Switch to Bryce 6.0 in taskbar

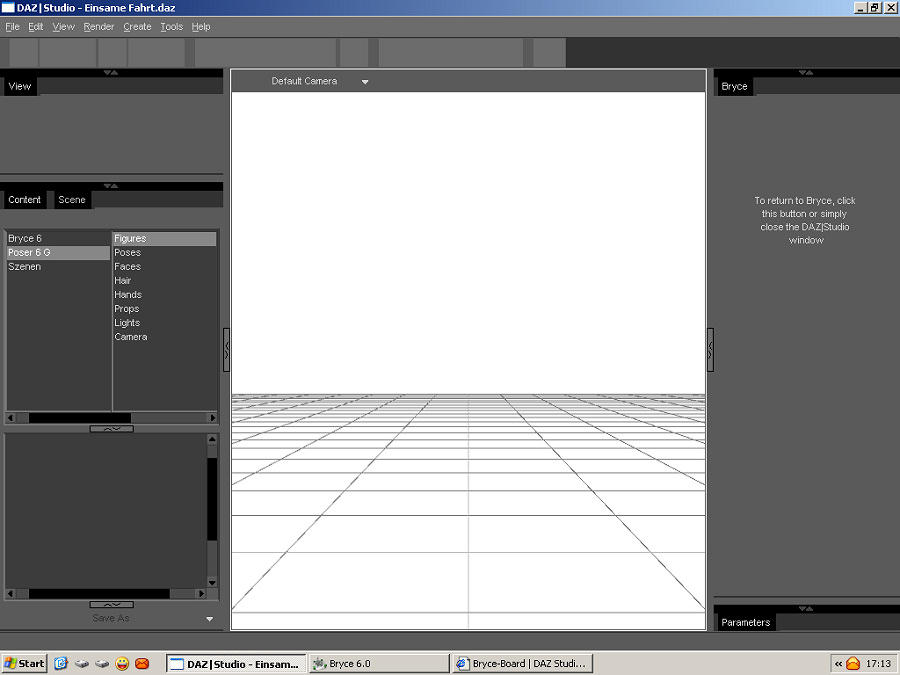[379, 664]
